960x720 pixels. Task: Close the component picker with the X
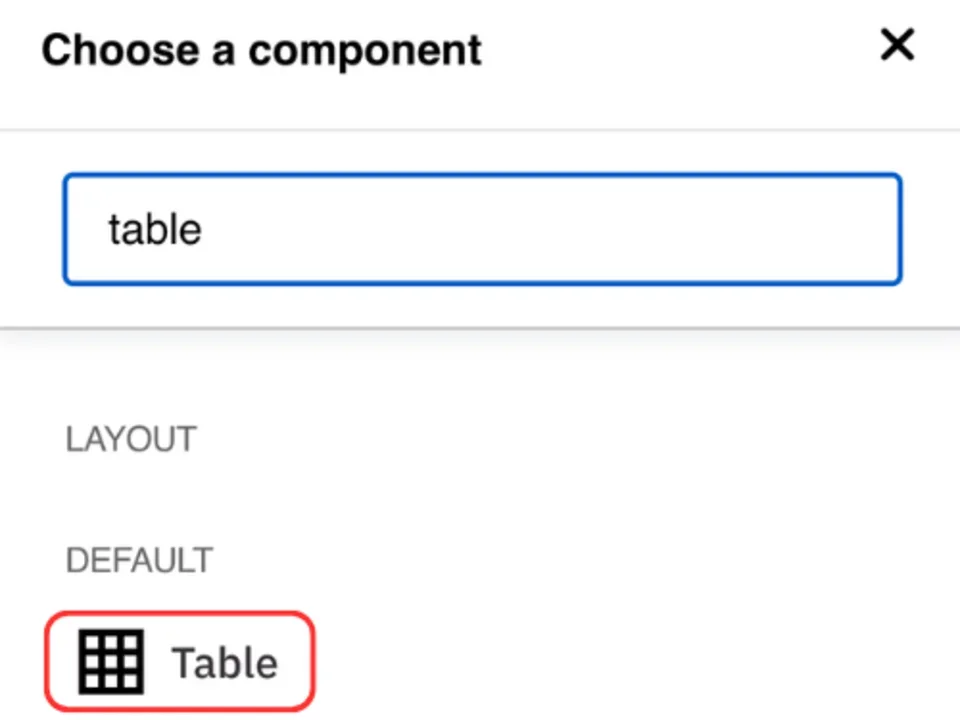pyautogui.click(x=897, y=45)
